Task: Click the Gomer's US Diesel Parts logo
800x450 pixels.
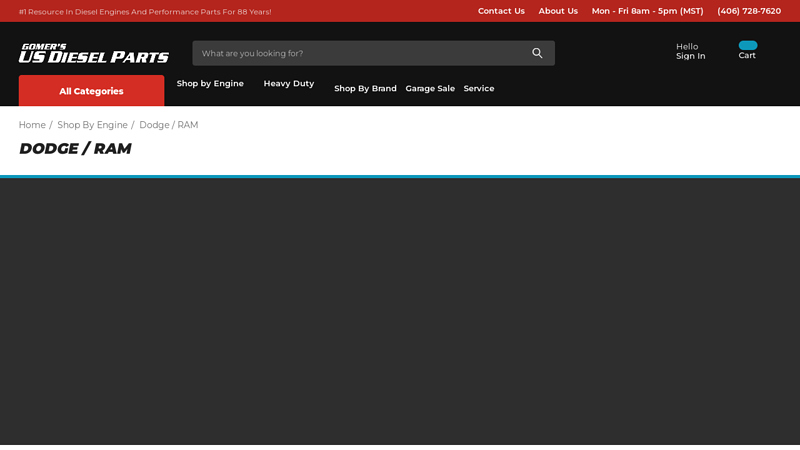Action: pyautogui.click(x=93, y=54)
